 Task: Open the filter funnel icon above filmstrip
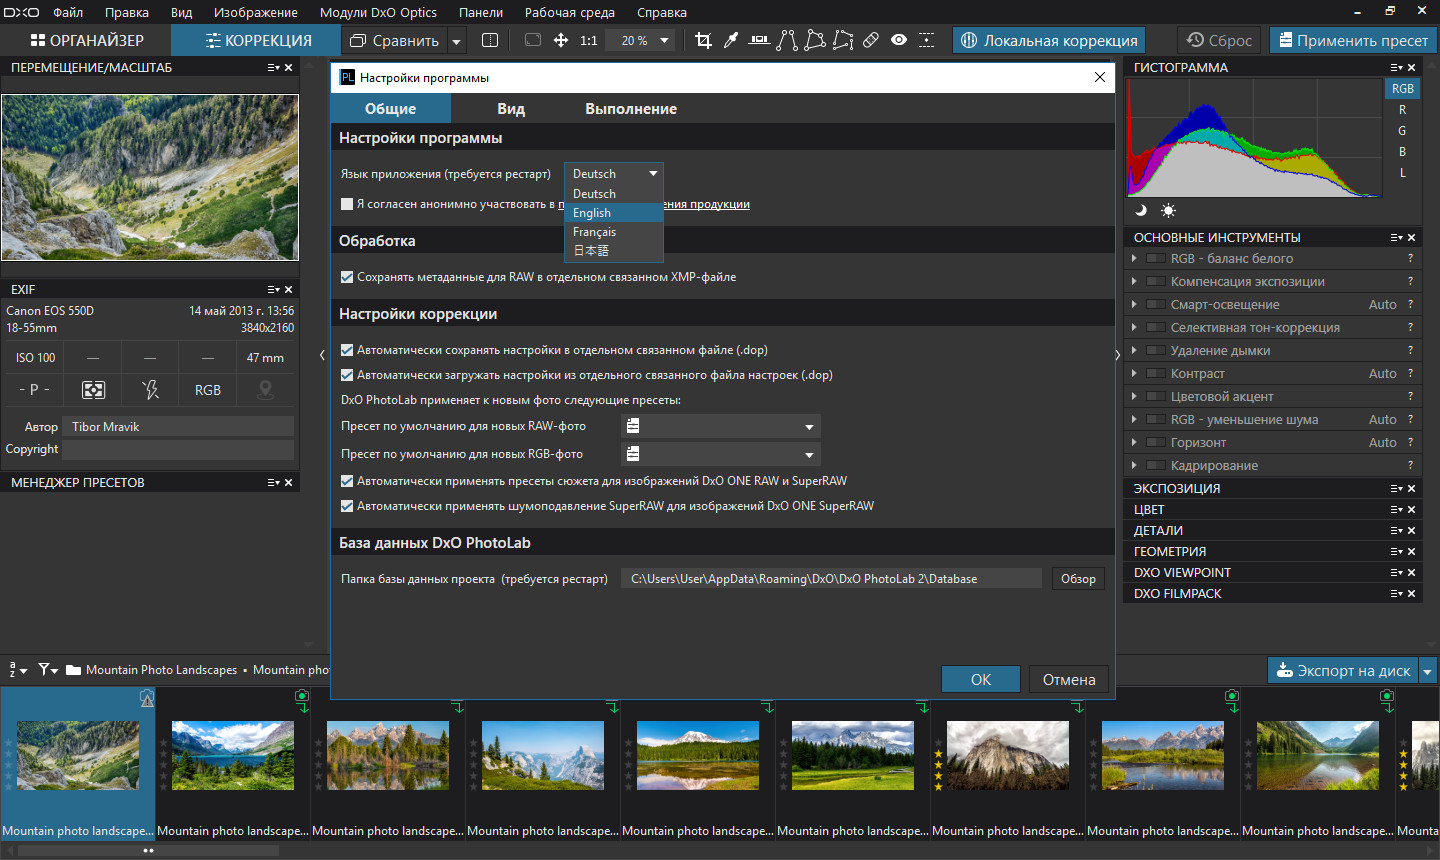[x=48, y=670]
